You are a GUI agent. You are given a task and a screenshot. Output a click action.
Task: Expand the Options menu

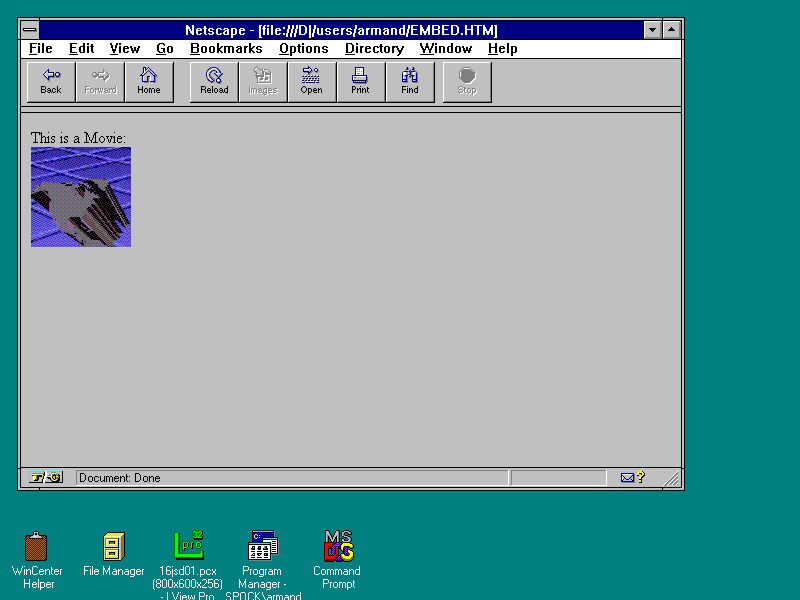click(x=303, y=48)
